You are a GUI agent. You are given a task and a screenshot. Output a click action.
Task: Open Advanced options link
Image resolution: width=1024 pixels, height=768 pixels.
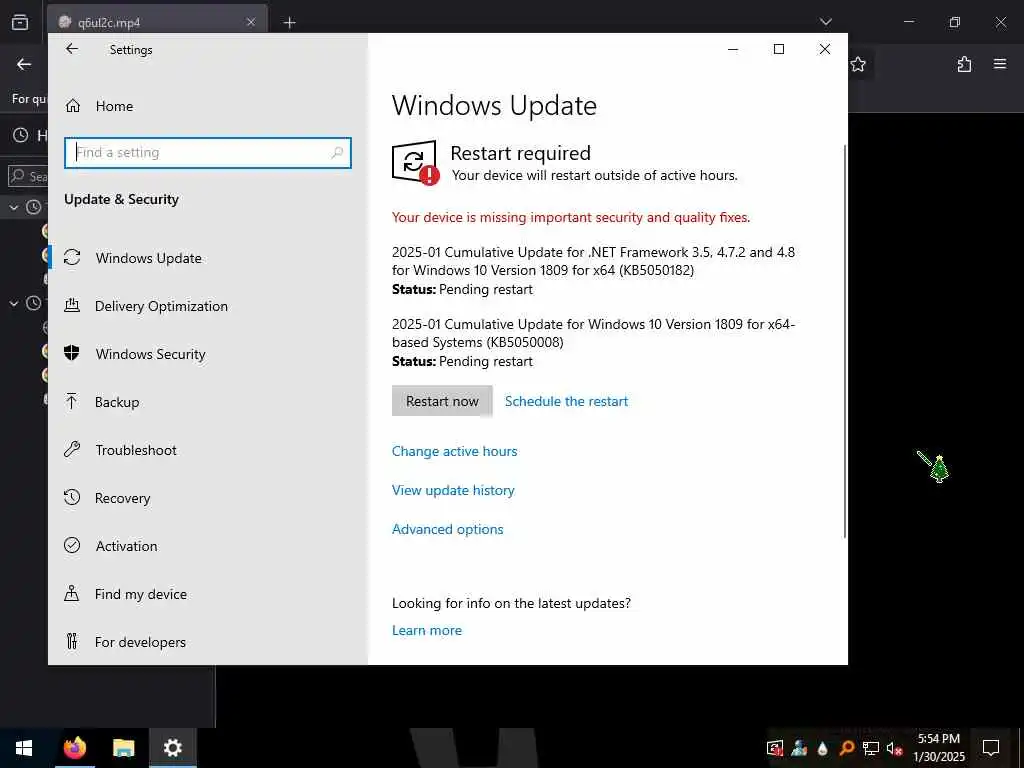pyautogui.click(x=447, y=529)
